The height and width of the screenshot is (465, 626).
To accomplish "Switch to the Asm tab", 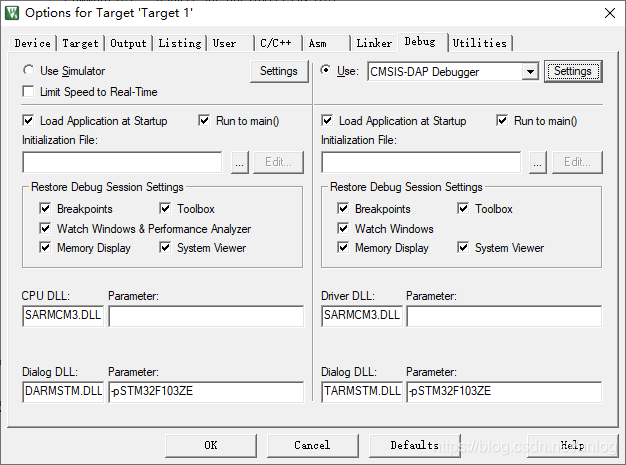I will (326, 43).
